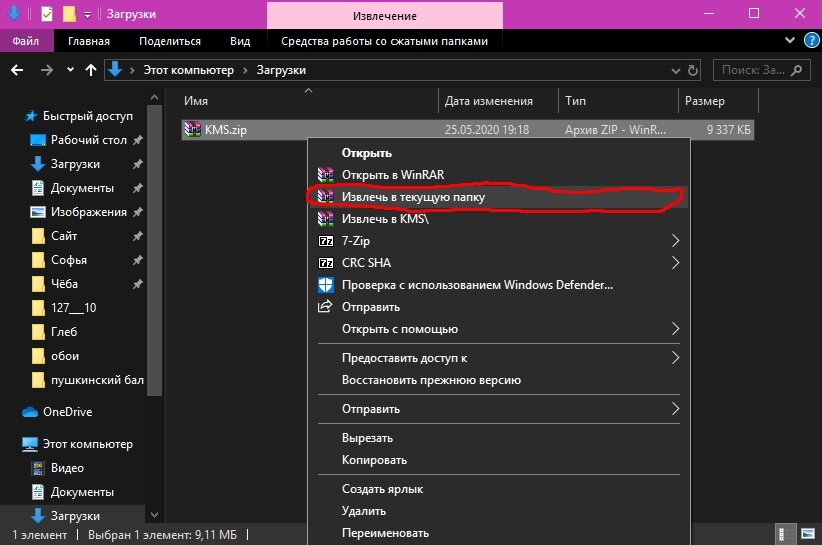Viewport: 822px width, 545px height.
Task: Open Видео under Этот компьютер
Action: [x=58, y=468]
